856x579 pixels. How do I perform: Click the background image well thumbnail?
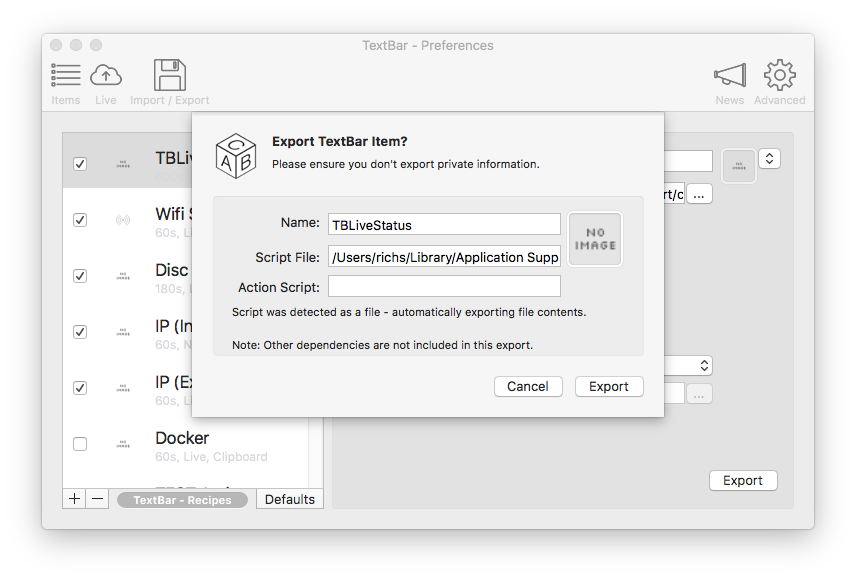[739, 165]
